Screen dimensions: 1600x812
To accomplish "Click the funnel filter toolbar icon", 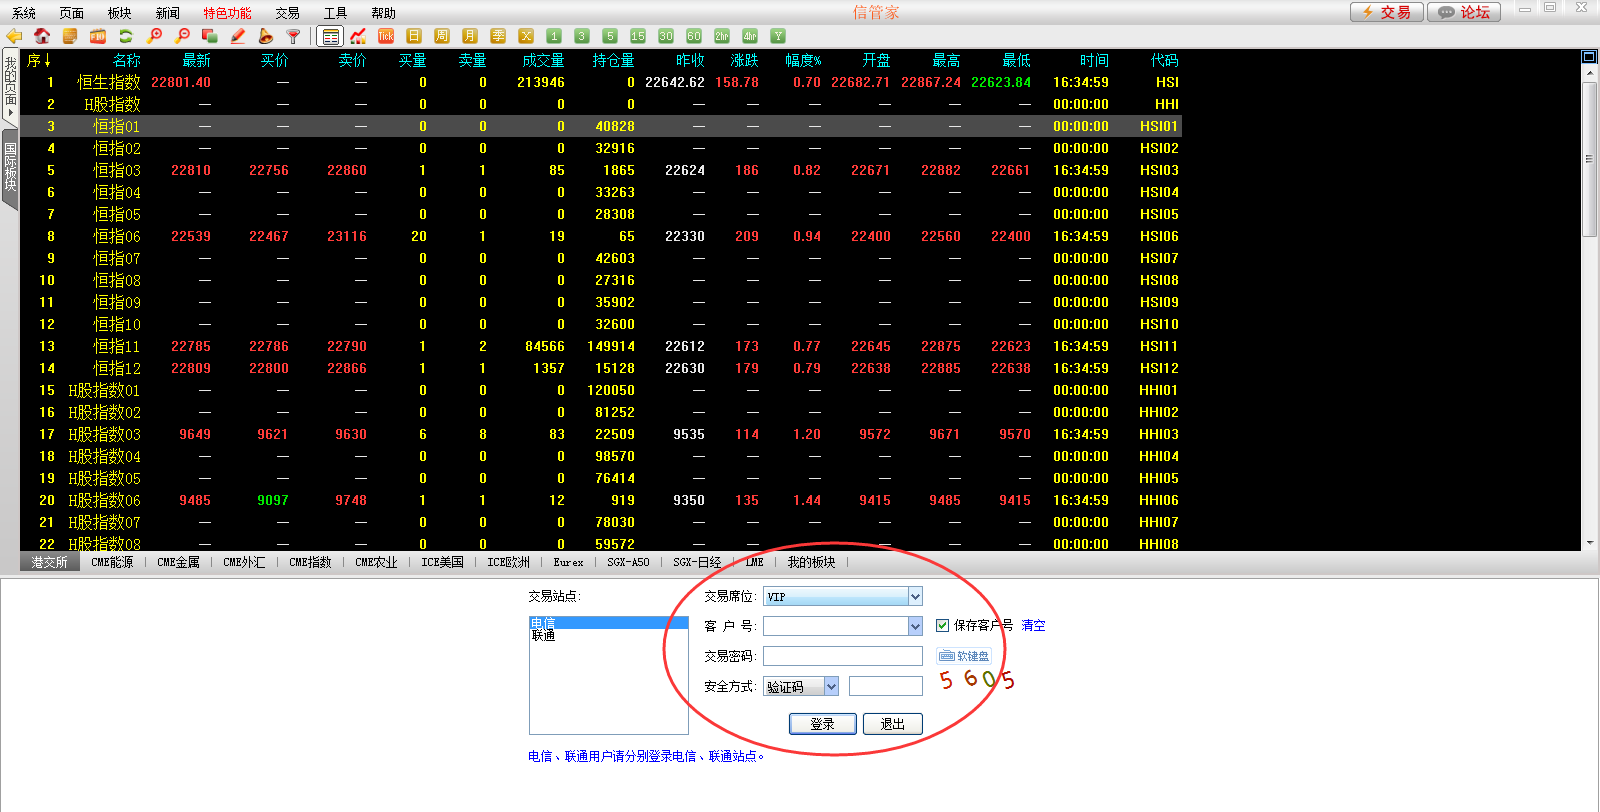I will point(293,36).
